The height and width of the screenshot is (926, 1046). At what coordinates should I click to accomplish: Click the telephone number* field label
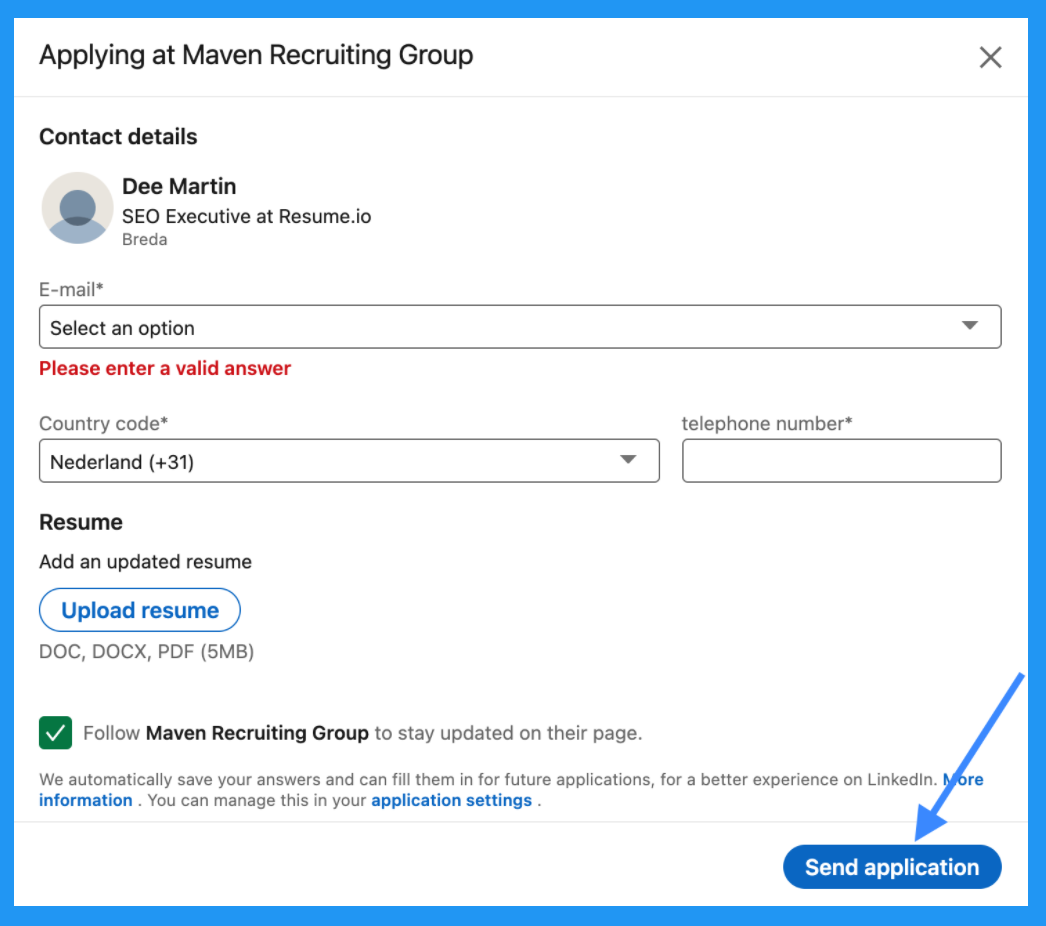click(767, 423)
